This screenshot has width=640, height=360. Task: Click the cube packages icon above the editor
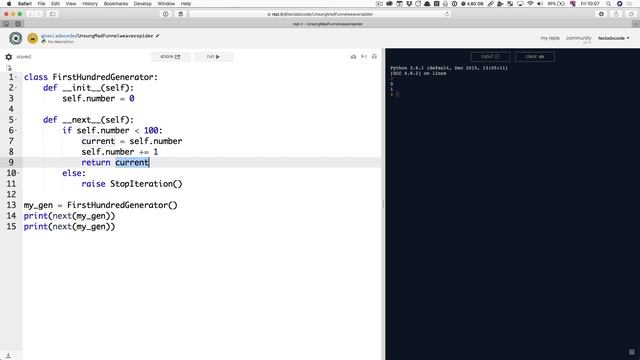pos(374,57)
